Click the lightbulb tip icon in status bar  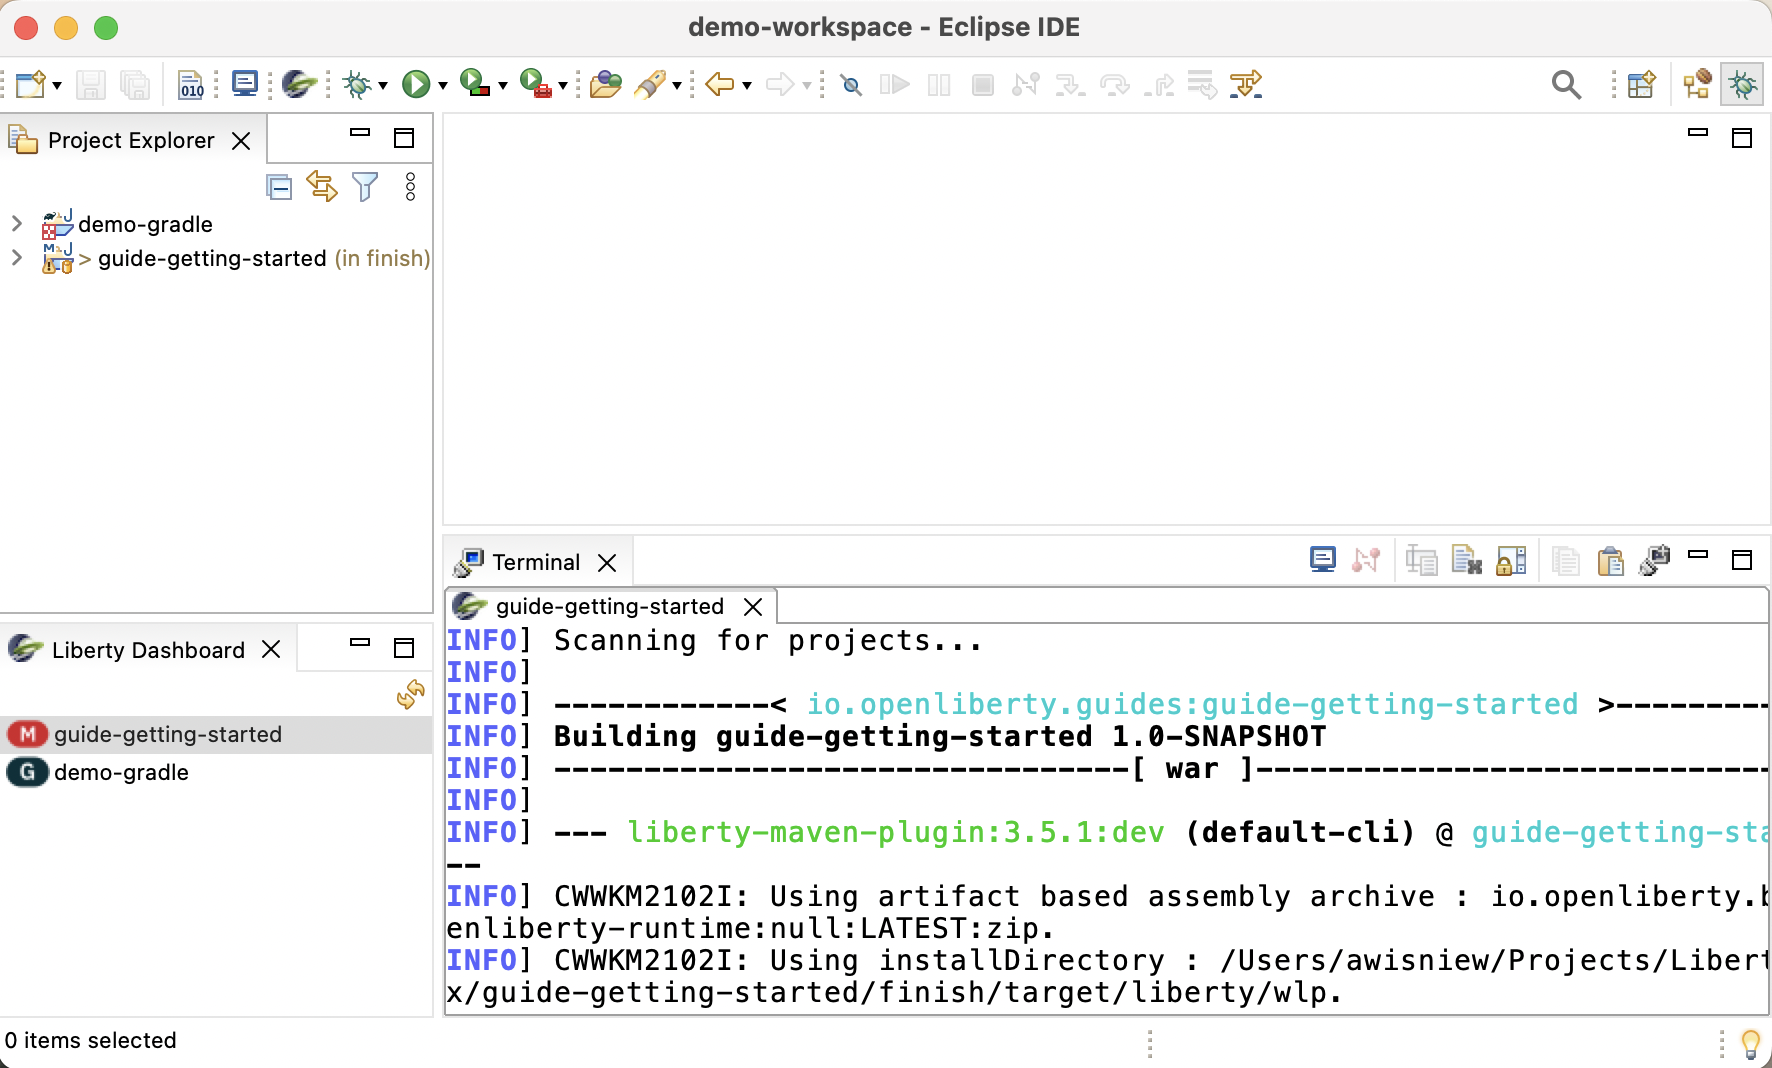coord(1751,1044)
